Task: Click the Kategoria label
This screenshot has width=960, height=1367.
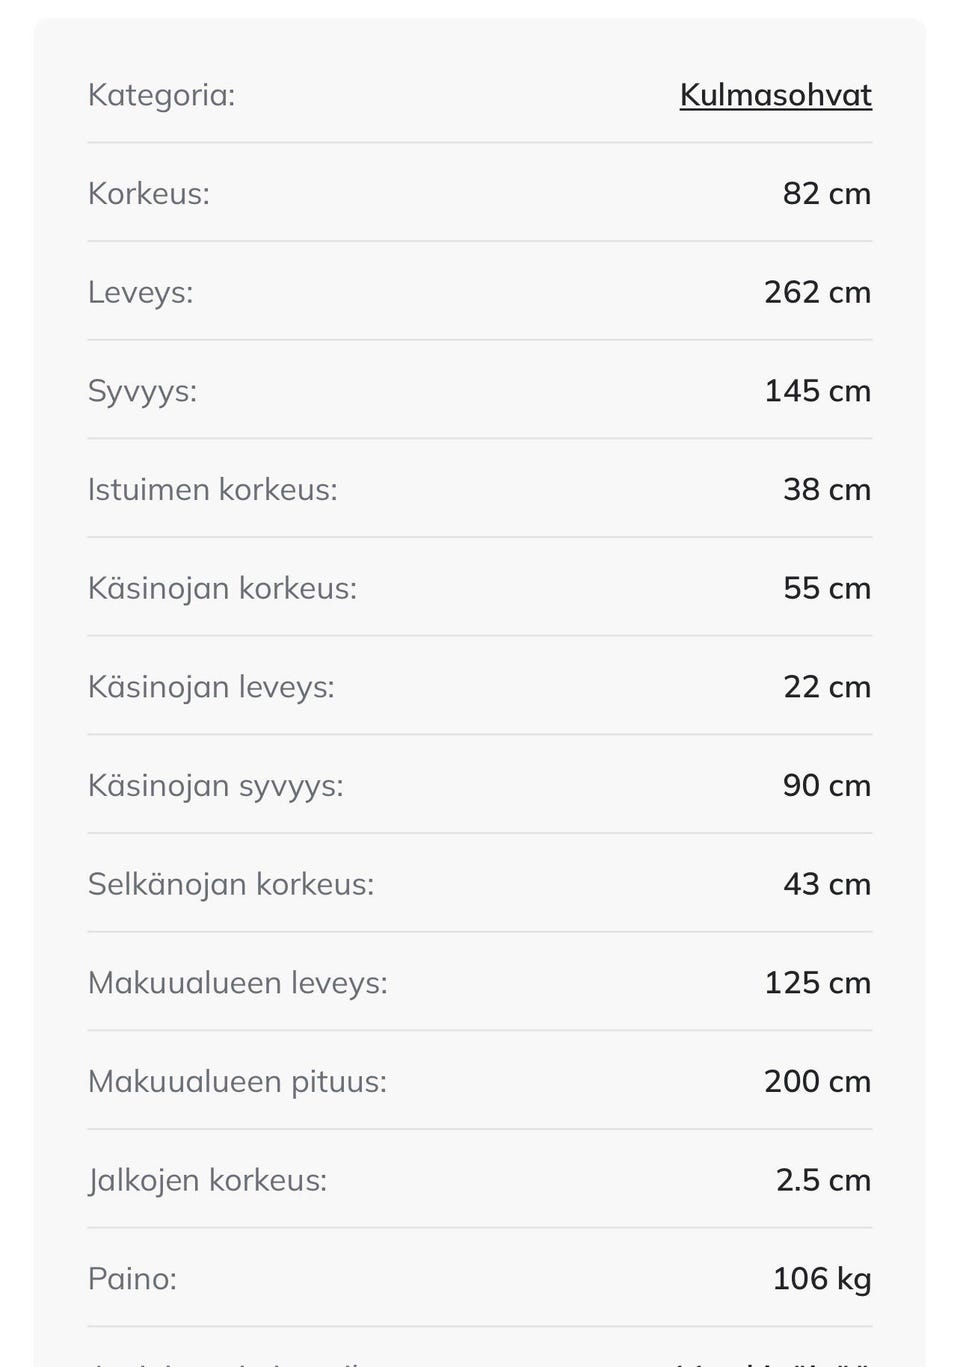Action: pos(161,95)
